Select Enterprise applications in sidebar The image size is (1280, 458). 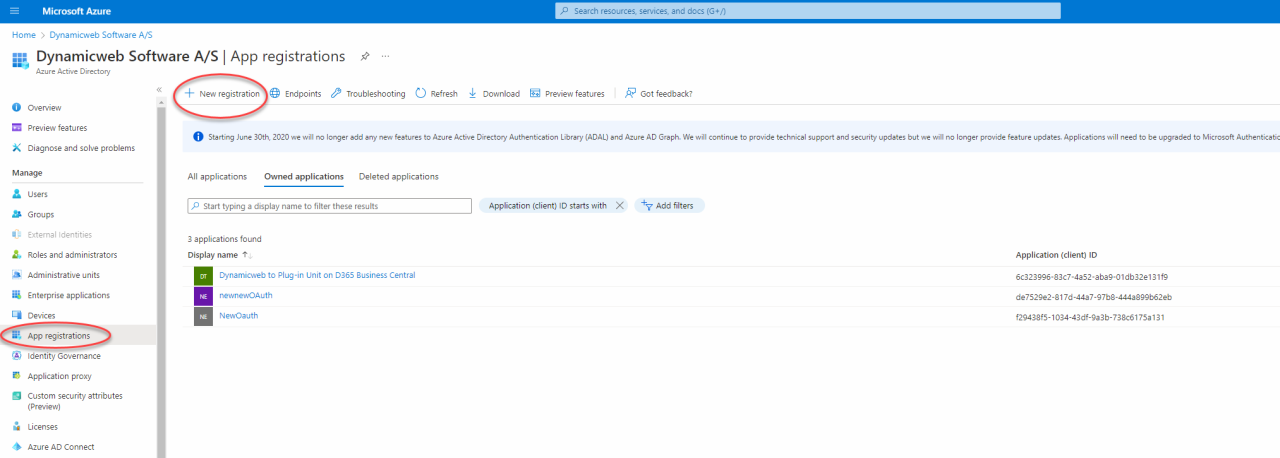point(69,295)
